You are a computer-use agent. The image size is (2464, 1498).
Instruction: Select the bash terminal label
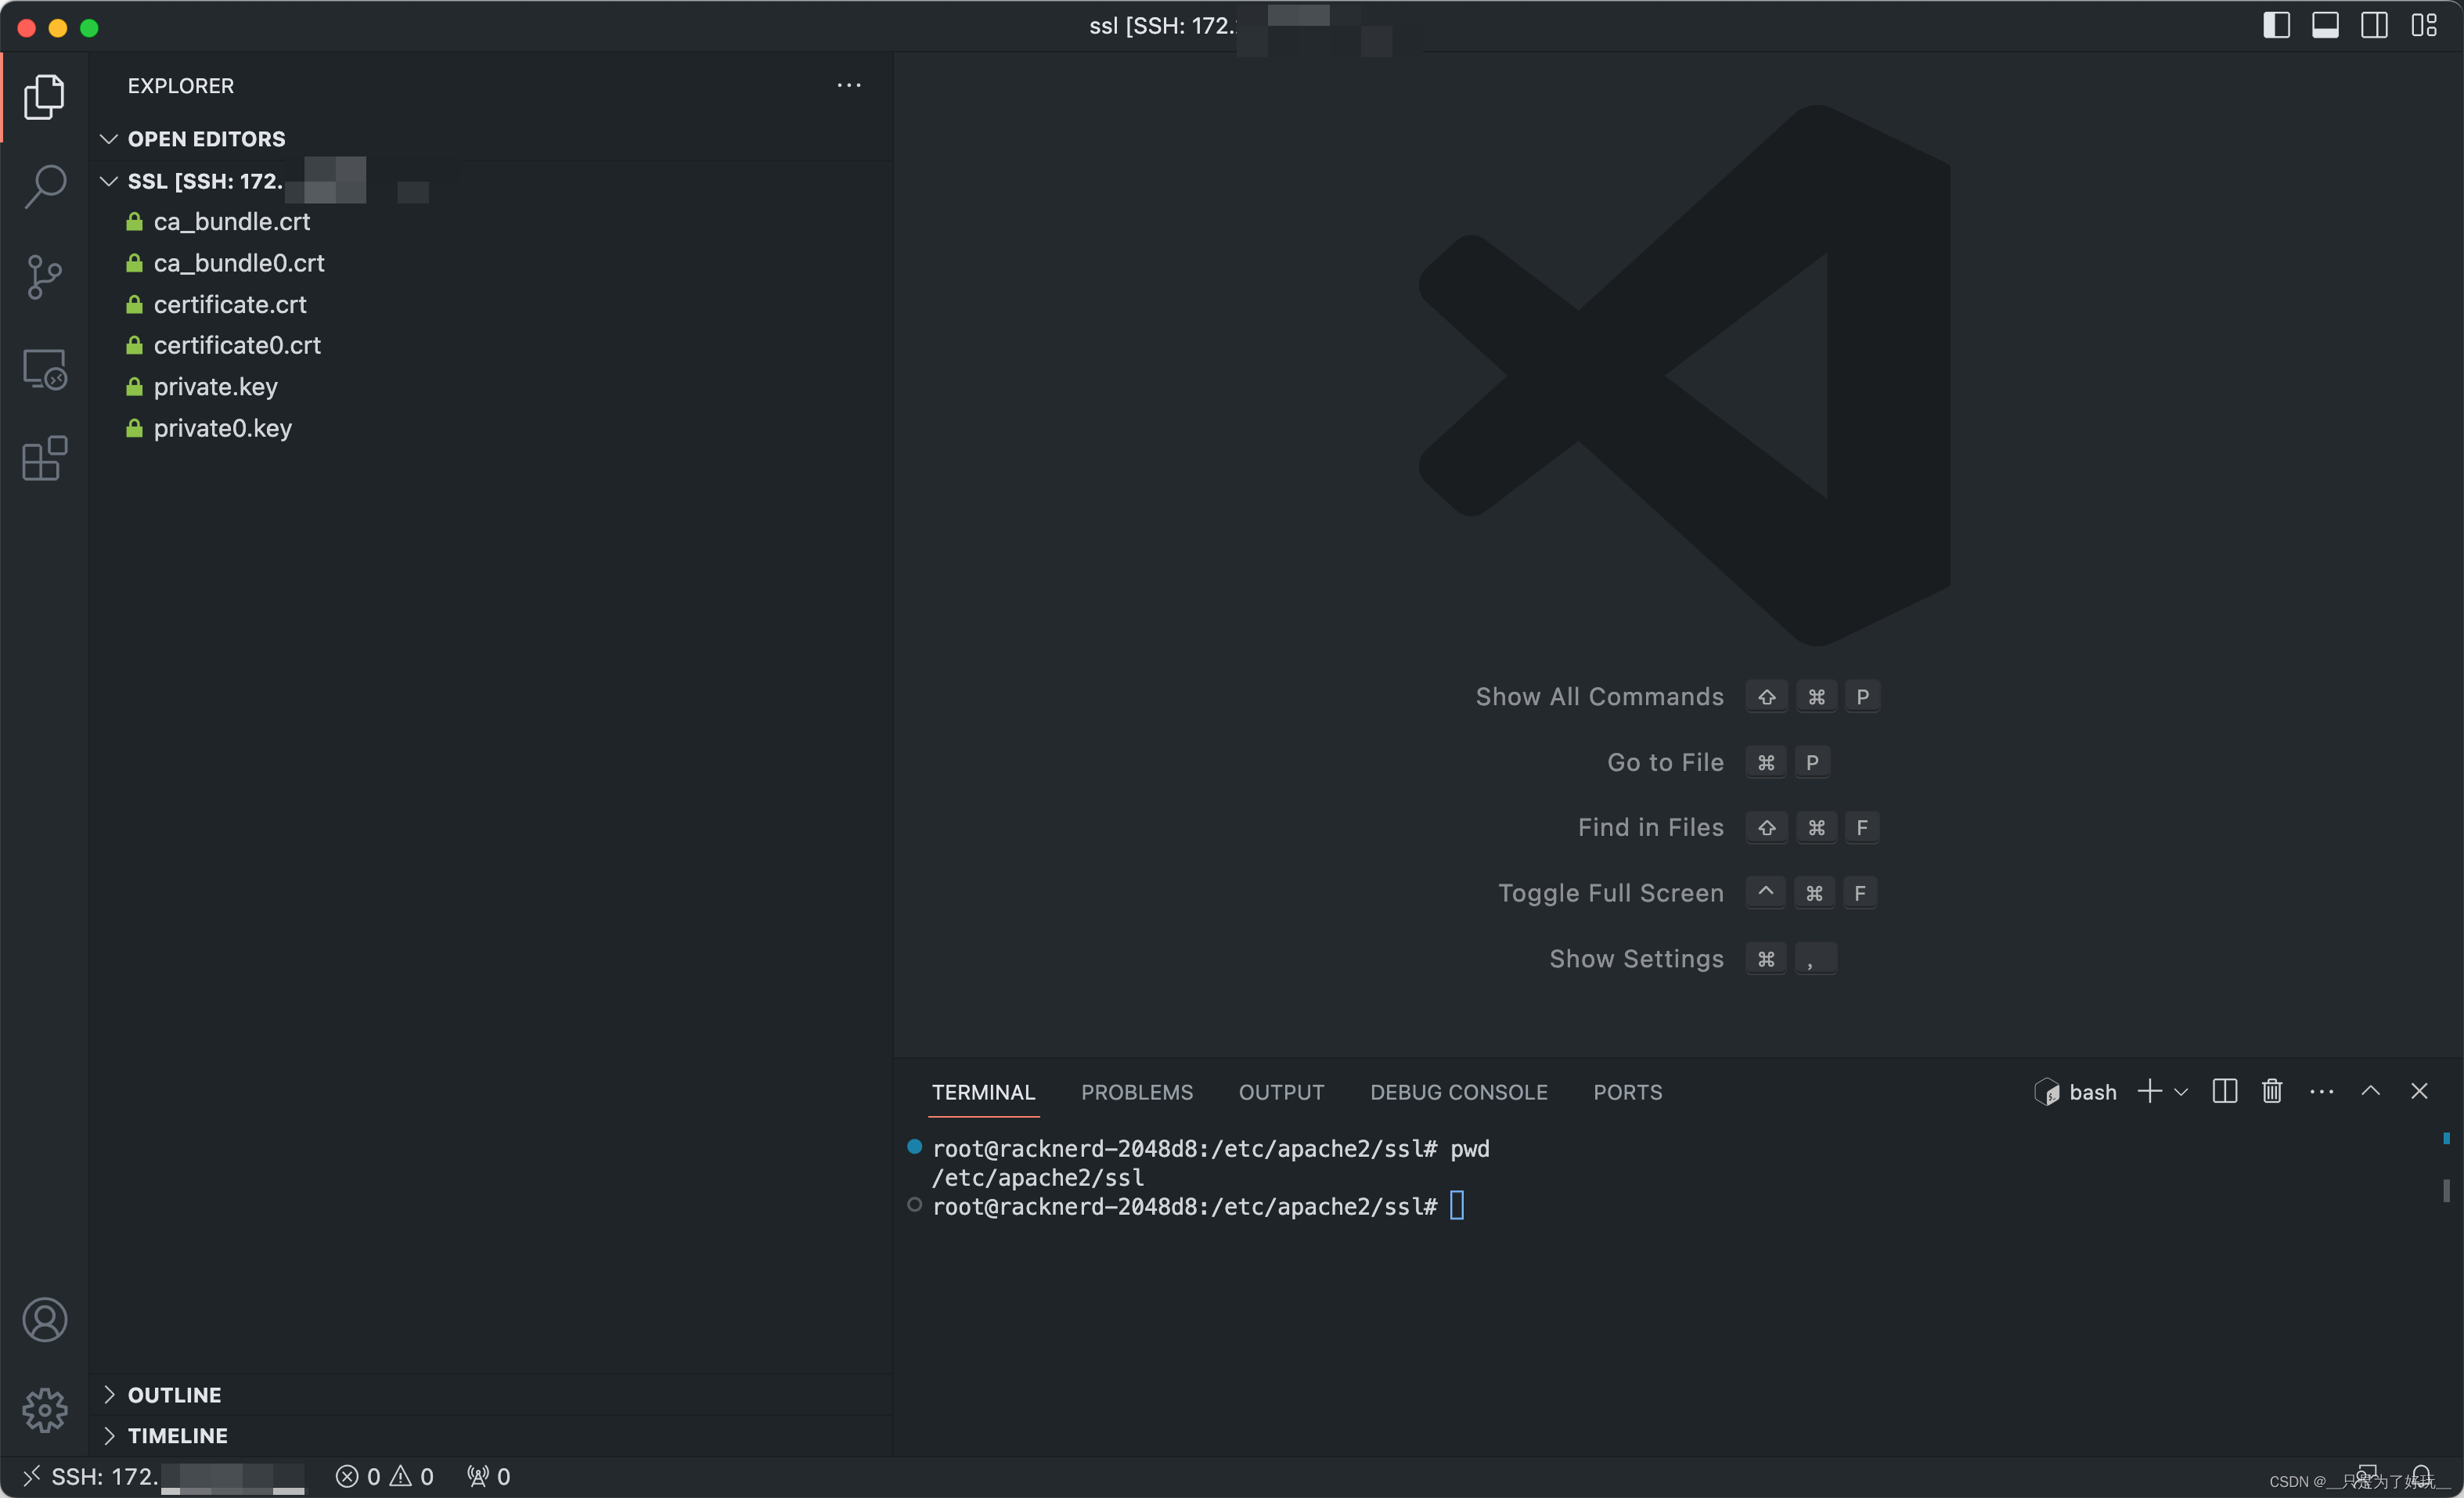click(x=2075, y=1092)
